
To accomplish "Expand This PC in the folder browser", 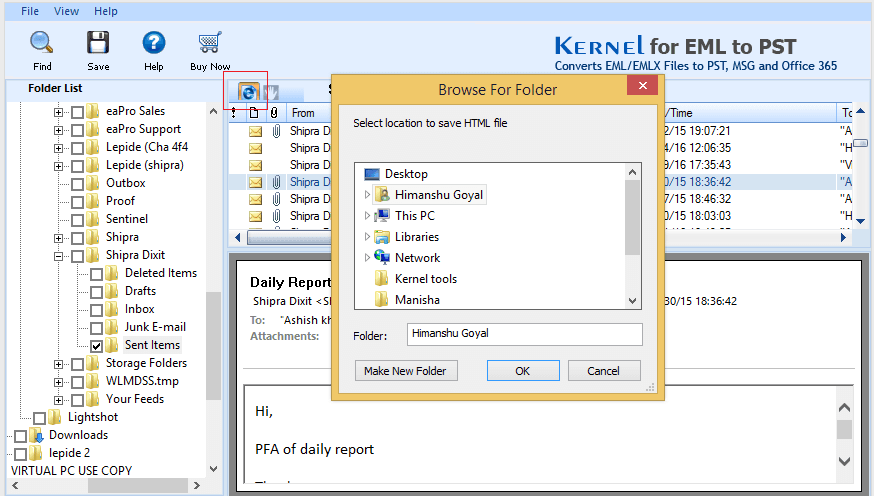I will (x=367, y=216).
